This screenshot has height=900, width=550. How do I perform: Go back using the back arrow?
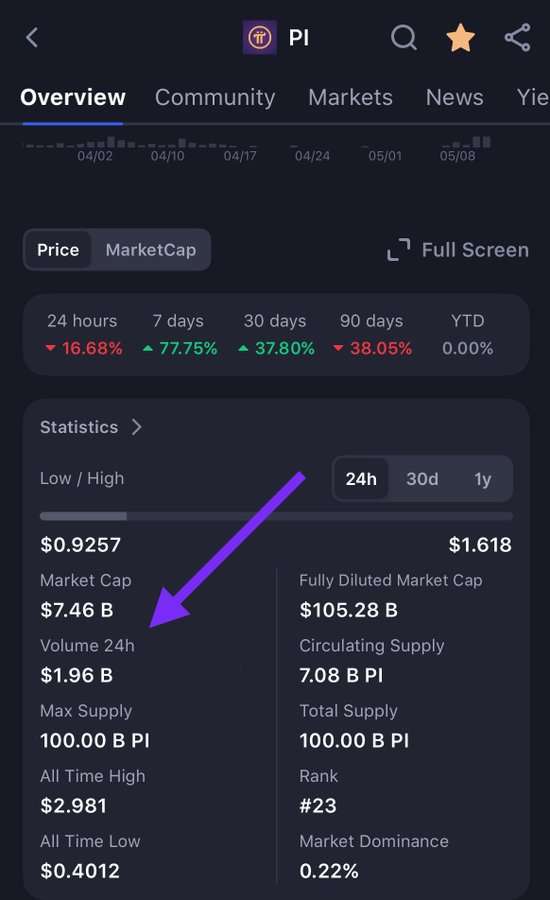(x=32, y=38)
